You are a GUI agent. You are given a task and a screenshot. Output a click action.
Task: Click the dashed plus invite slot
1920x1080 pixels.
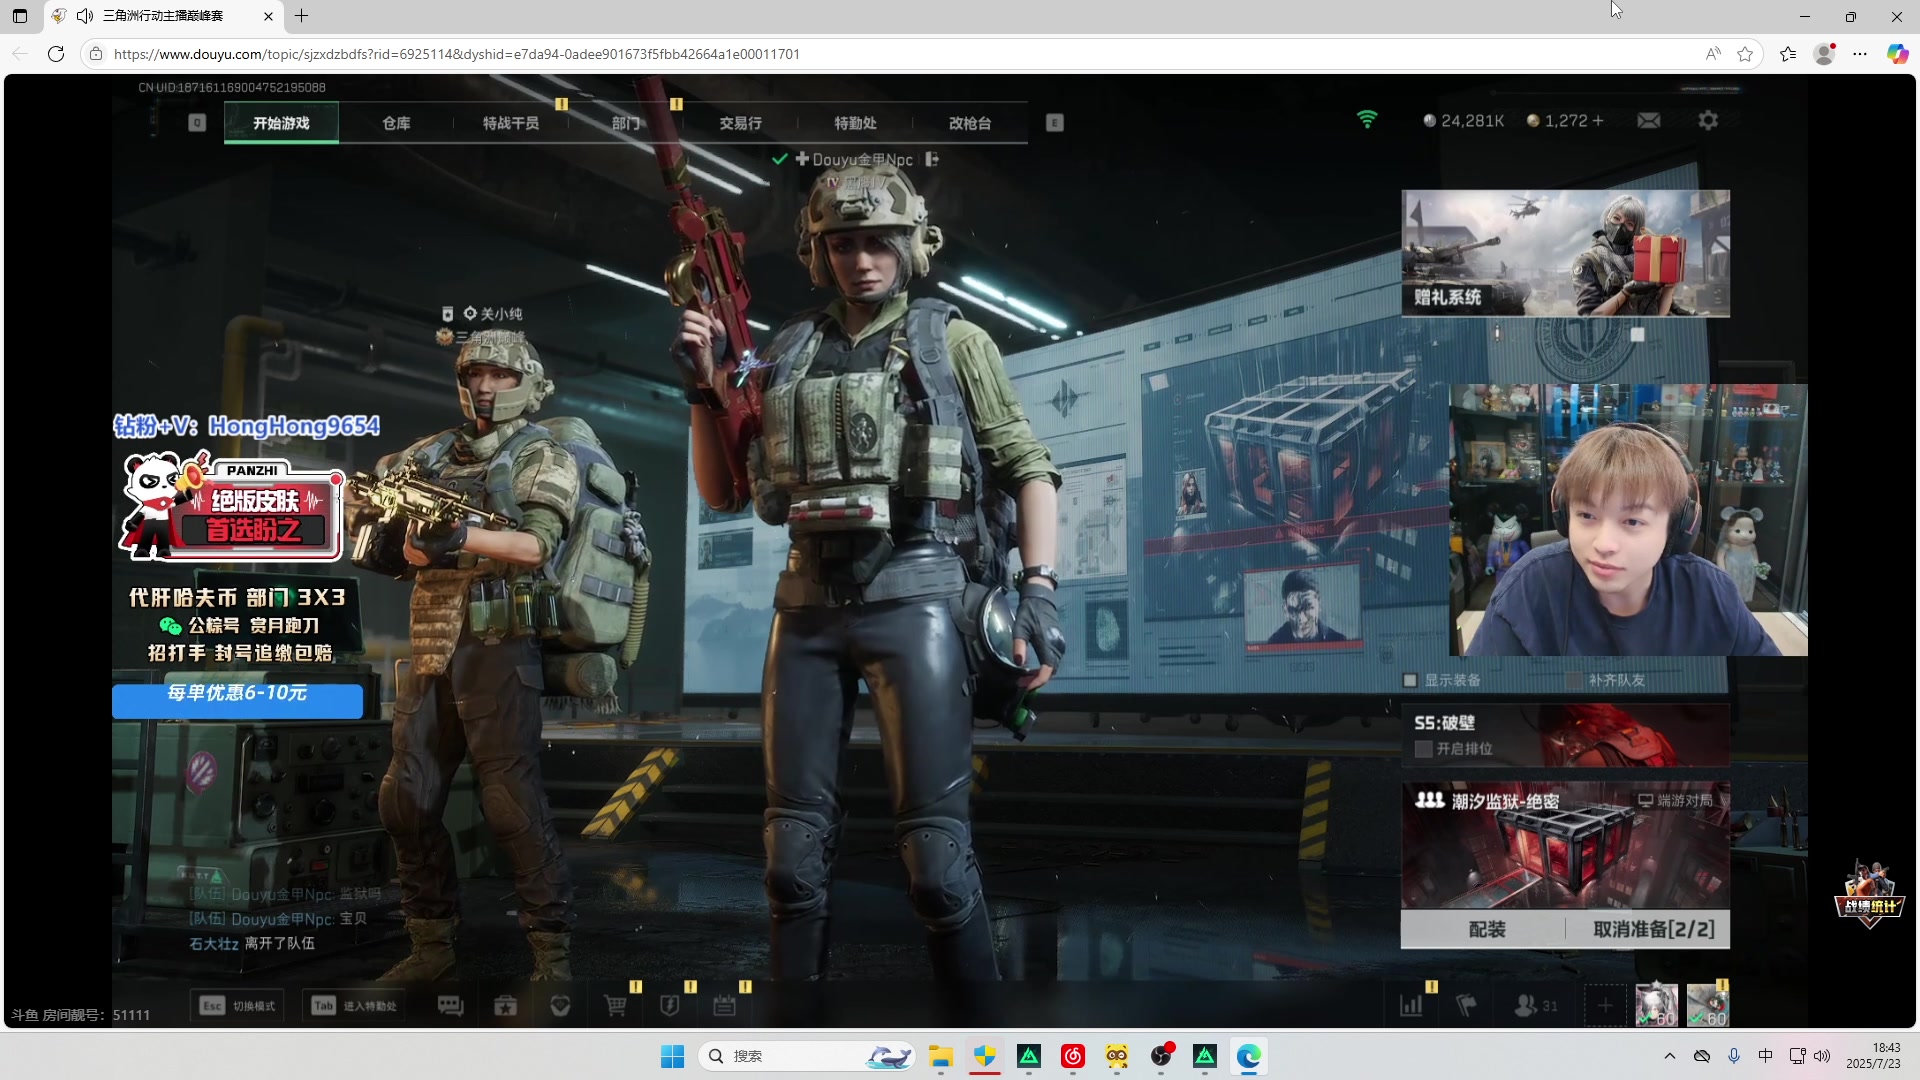coord(1605,1006)
